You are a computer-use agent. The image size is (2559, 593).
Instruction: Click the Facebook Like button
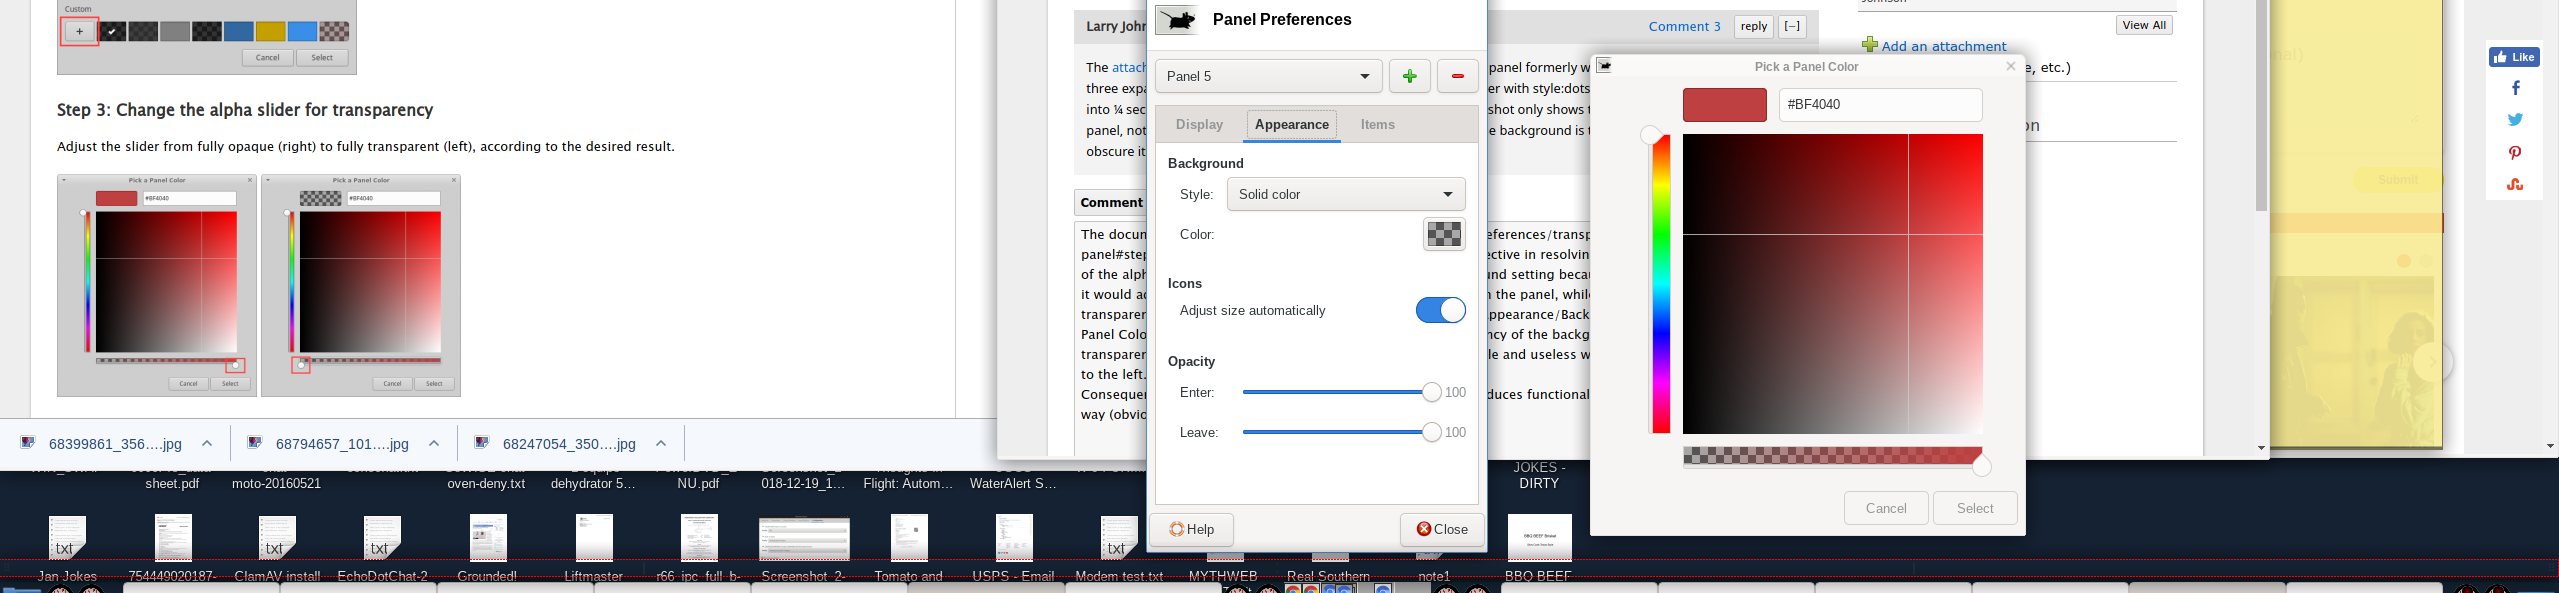(2514, 57)
